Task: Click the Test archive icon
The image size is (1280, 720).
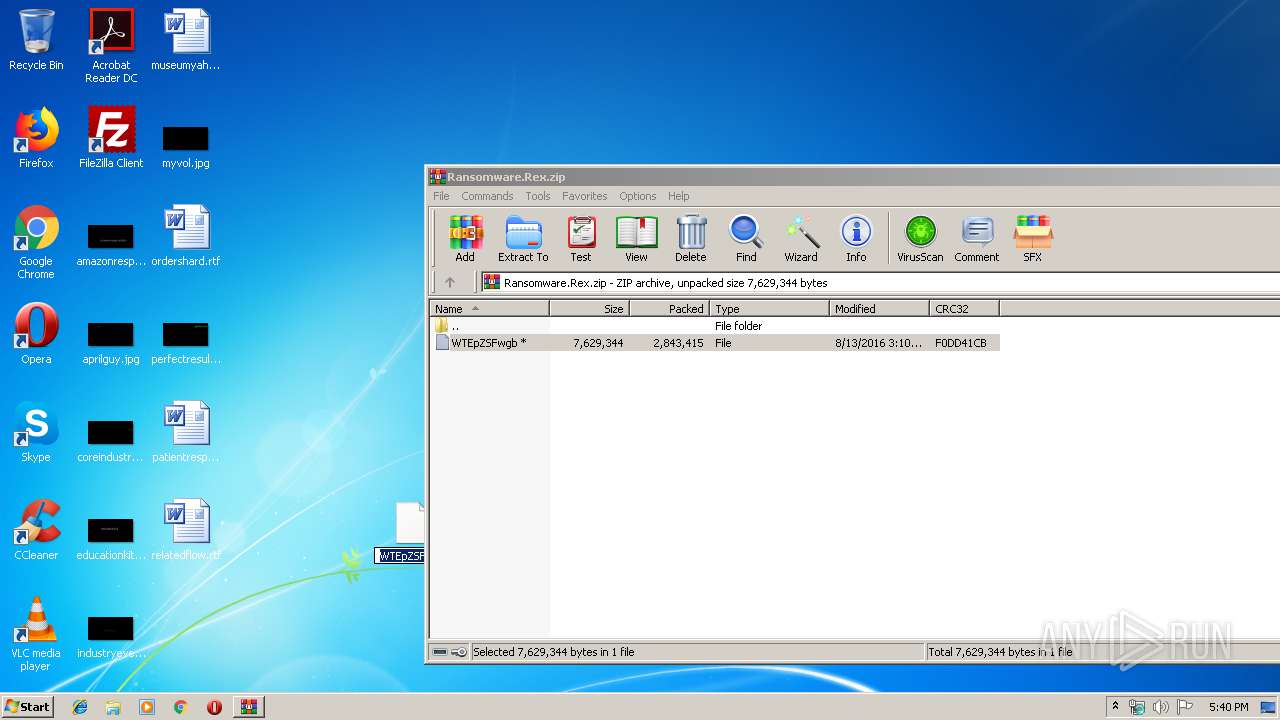Action: tap(581, 239)
